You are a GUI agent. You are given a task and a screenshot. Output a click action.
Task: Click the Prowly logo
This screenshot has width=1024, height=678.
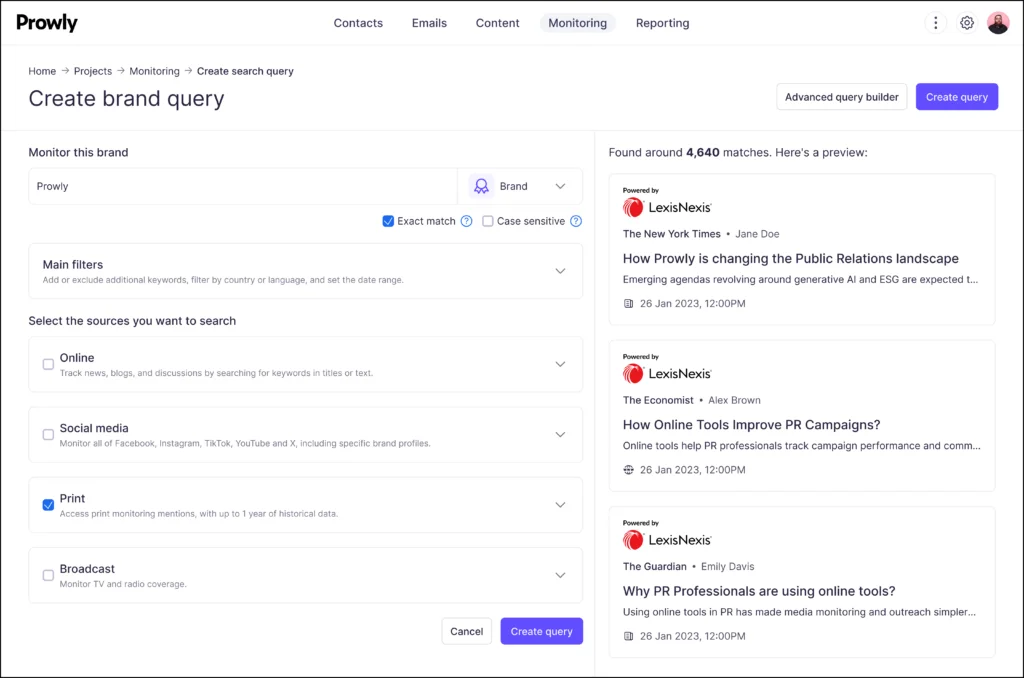coord(47,23)
